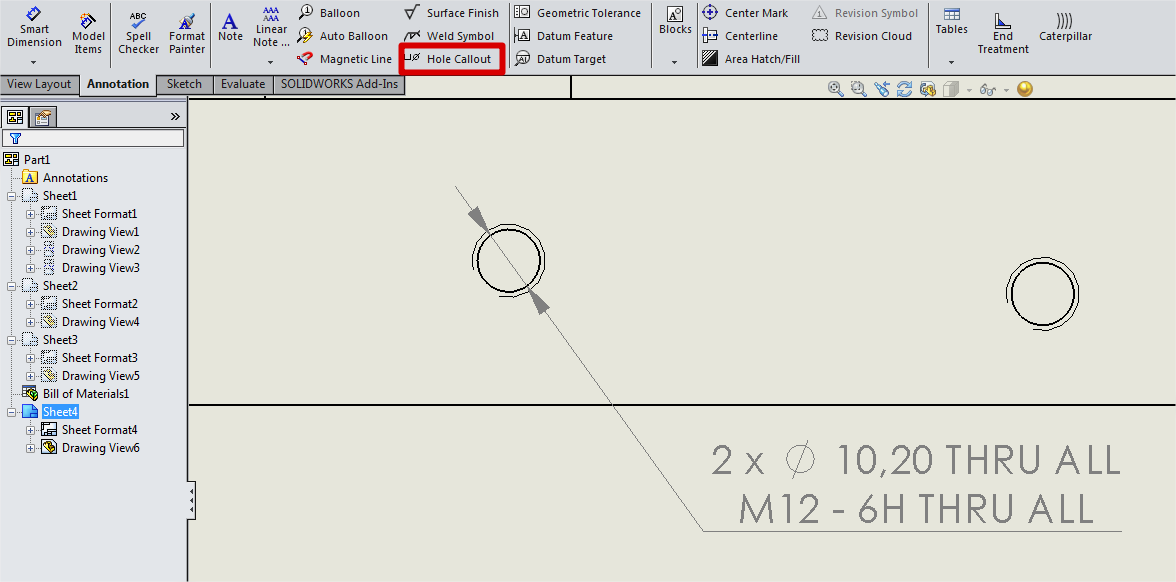
Task: Click the appearance color sphere icon
Action: click(x=1024, y=89)
